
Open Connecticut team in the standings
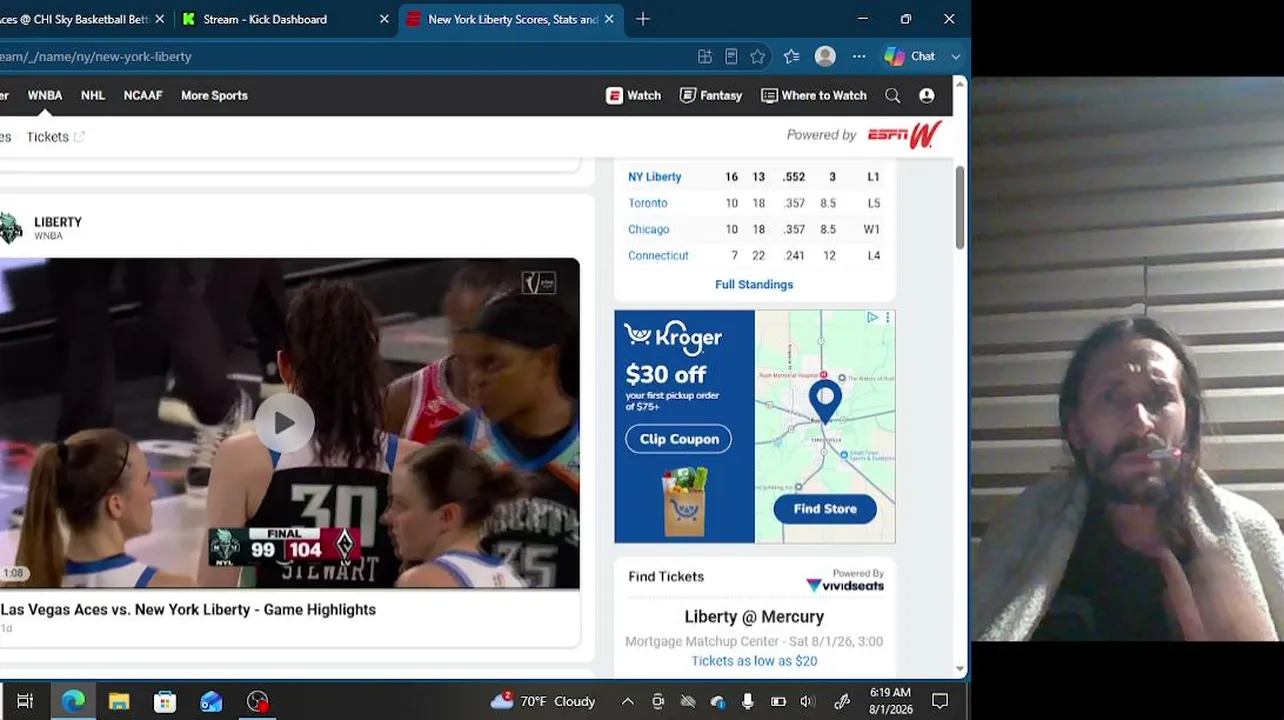point(658,256)
